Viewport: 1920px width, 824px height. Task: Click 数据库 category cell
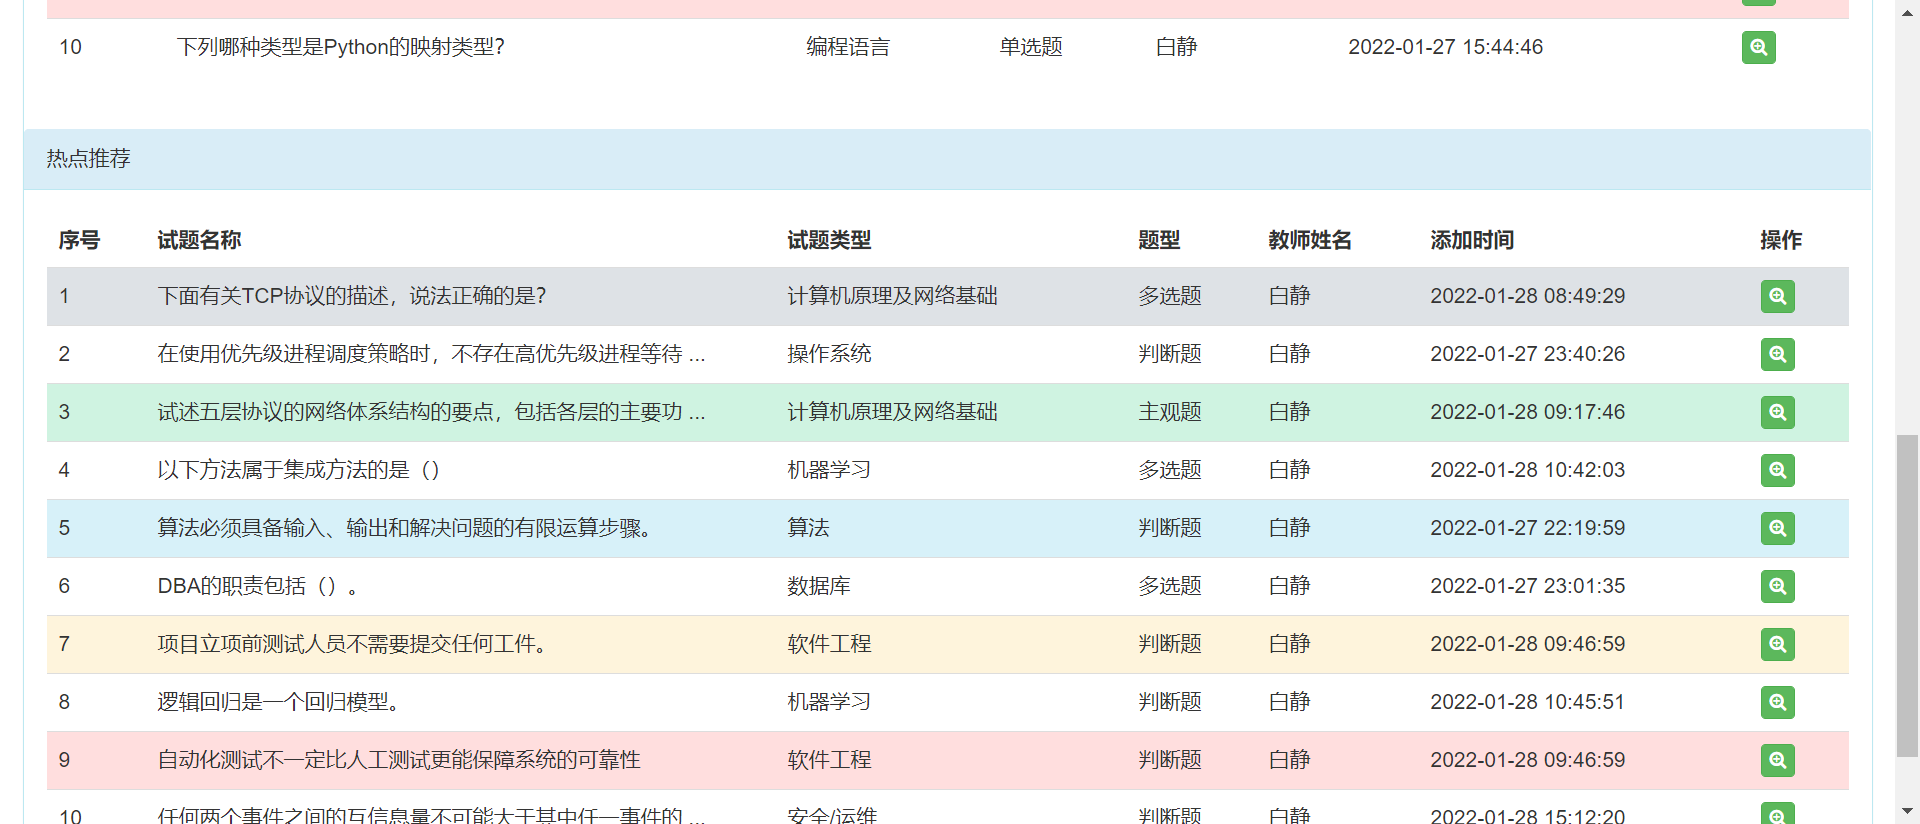click(x=819, y=586)
